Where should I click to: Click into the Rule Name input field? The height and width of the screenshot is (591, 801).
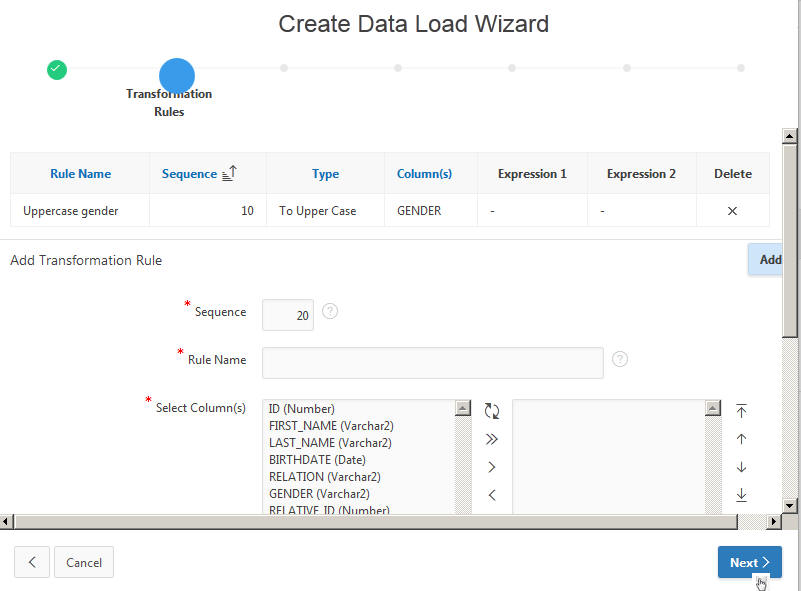click(433, 363)
